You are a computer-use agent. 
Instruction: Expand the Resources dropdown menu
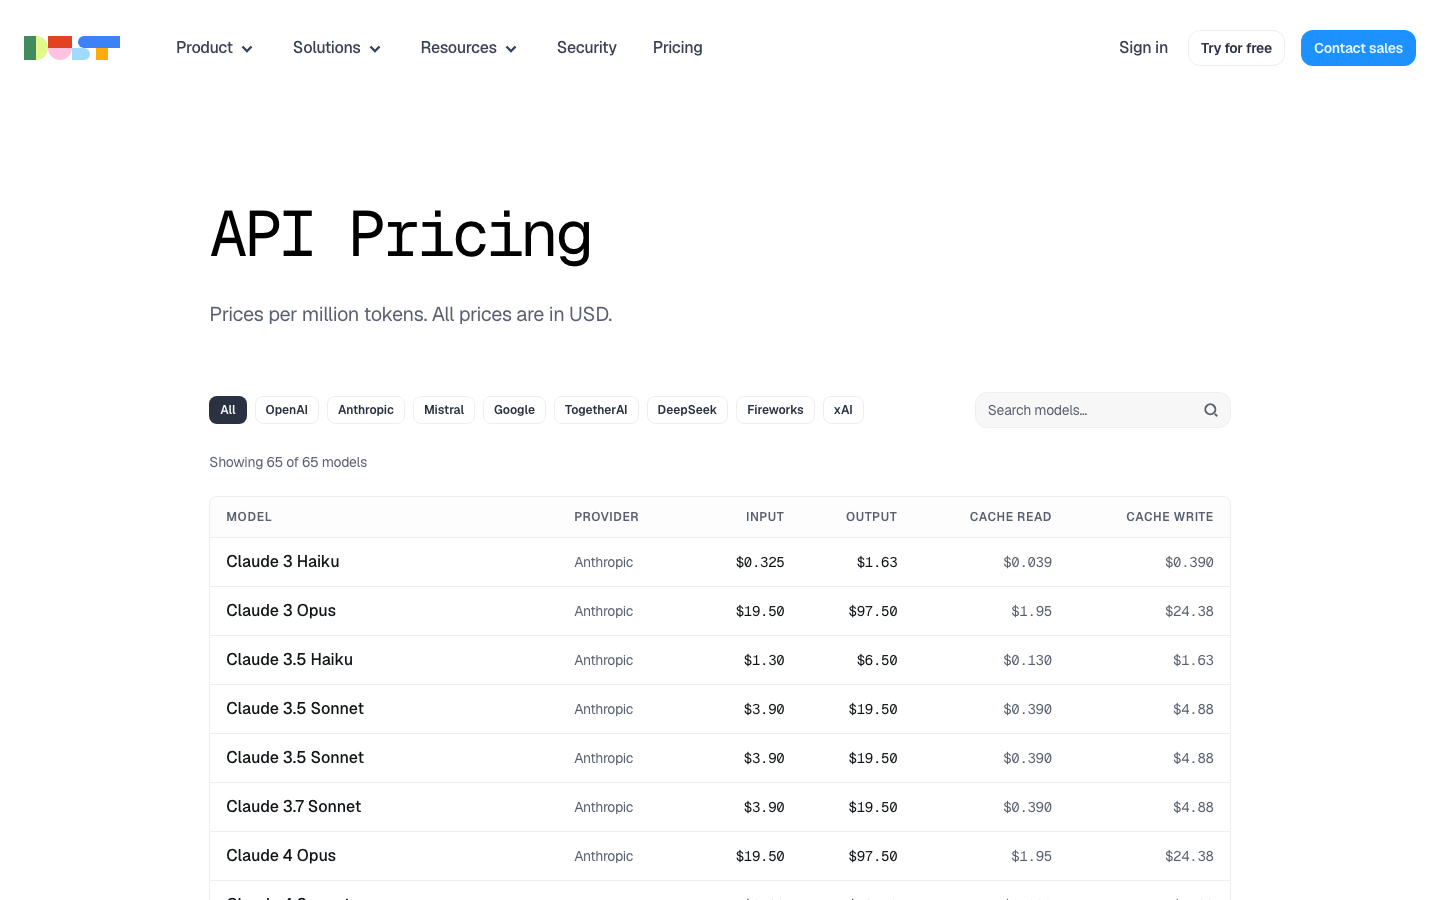coord(469,48)
